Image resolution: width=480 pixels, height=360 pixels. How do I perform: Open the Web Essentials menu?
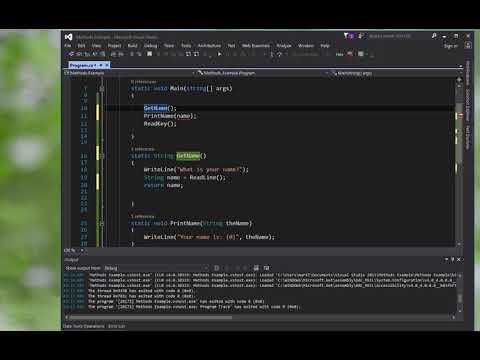click(256, 46)
